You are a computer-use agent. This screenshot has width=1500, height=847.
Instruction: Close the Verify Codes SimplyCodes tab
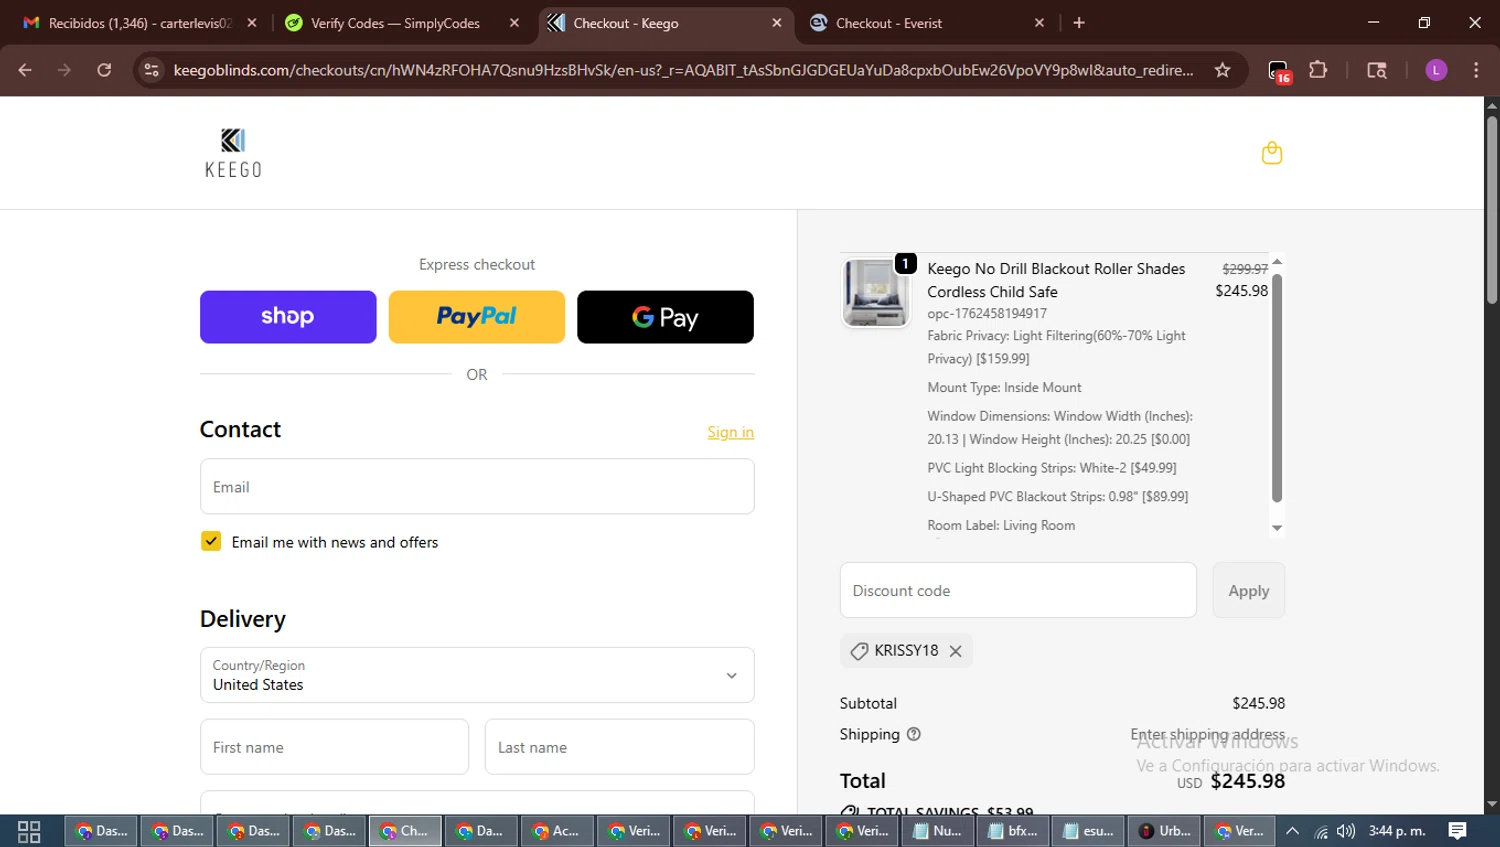(514, 23)
